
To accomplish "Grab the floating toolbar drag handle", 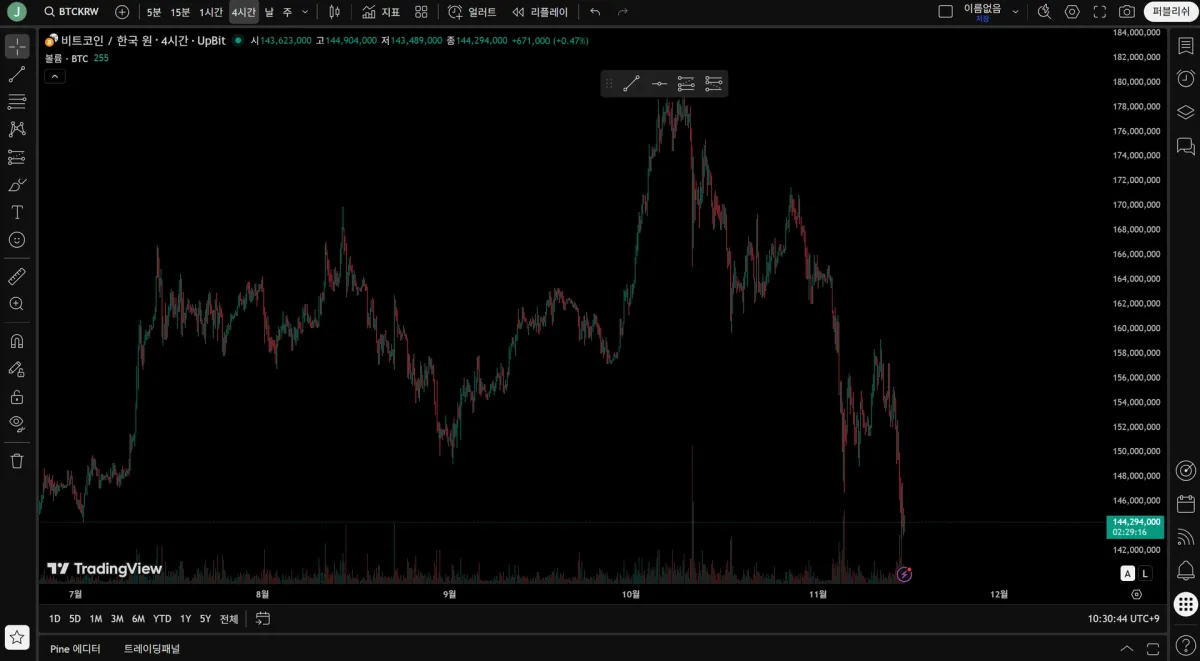I will [609, 84].
